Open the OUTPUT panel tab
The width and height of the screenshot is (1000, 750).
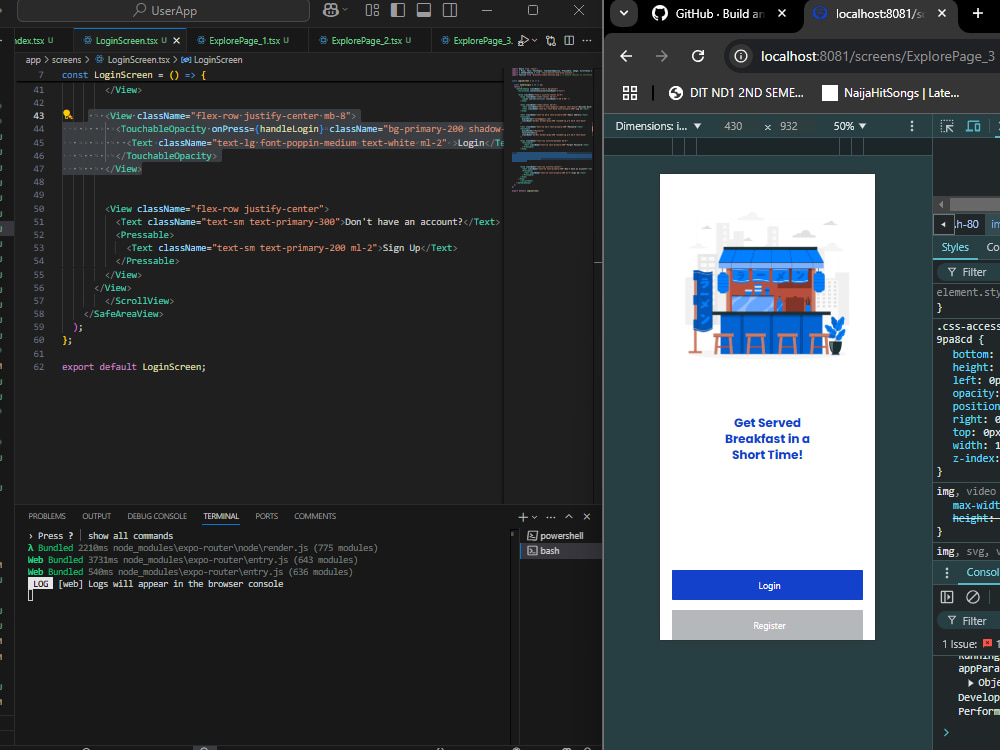(96, 516)
